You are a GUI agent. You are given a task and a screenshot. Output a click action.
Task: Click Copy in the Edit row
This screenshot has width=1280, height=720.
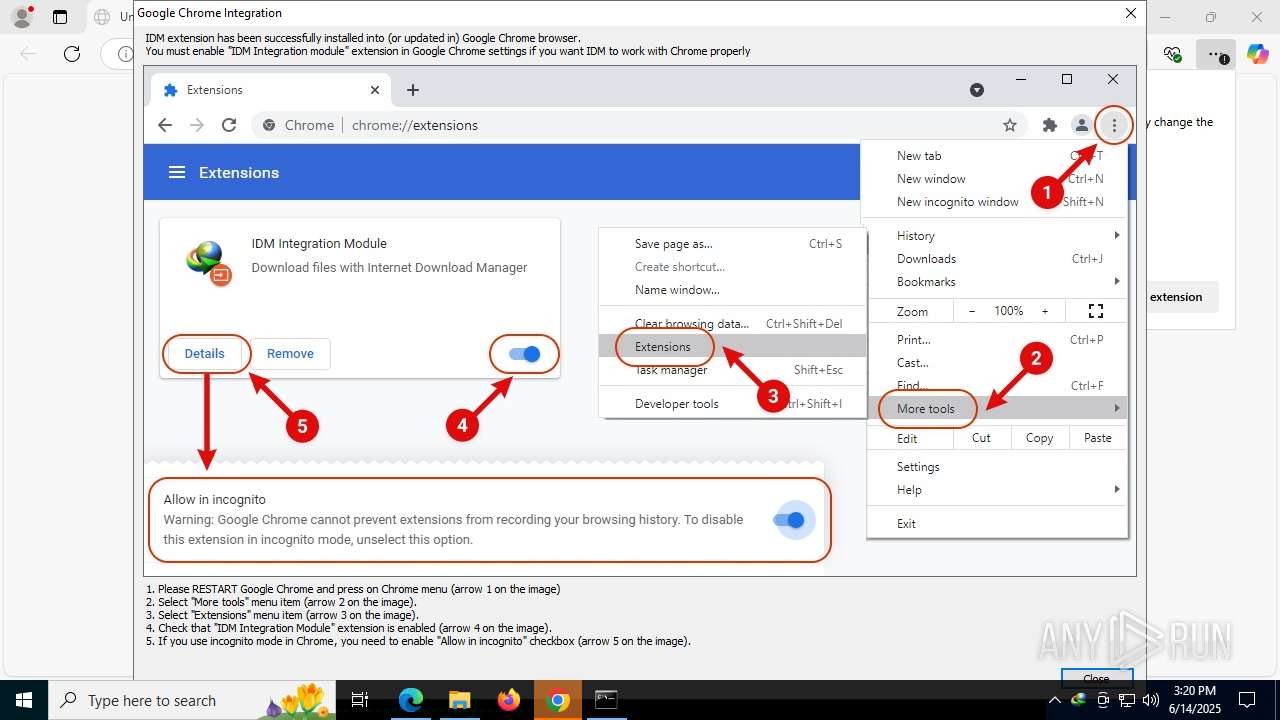coord(1040,438)
